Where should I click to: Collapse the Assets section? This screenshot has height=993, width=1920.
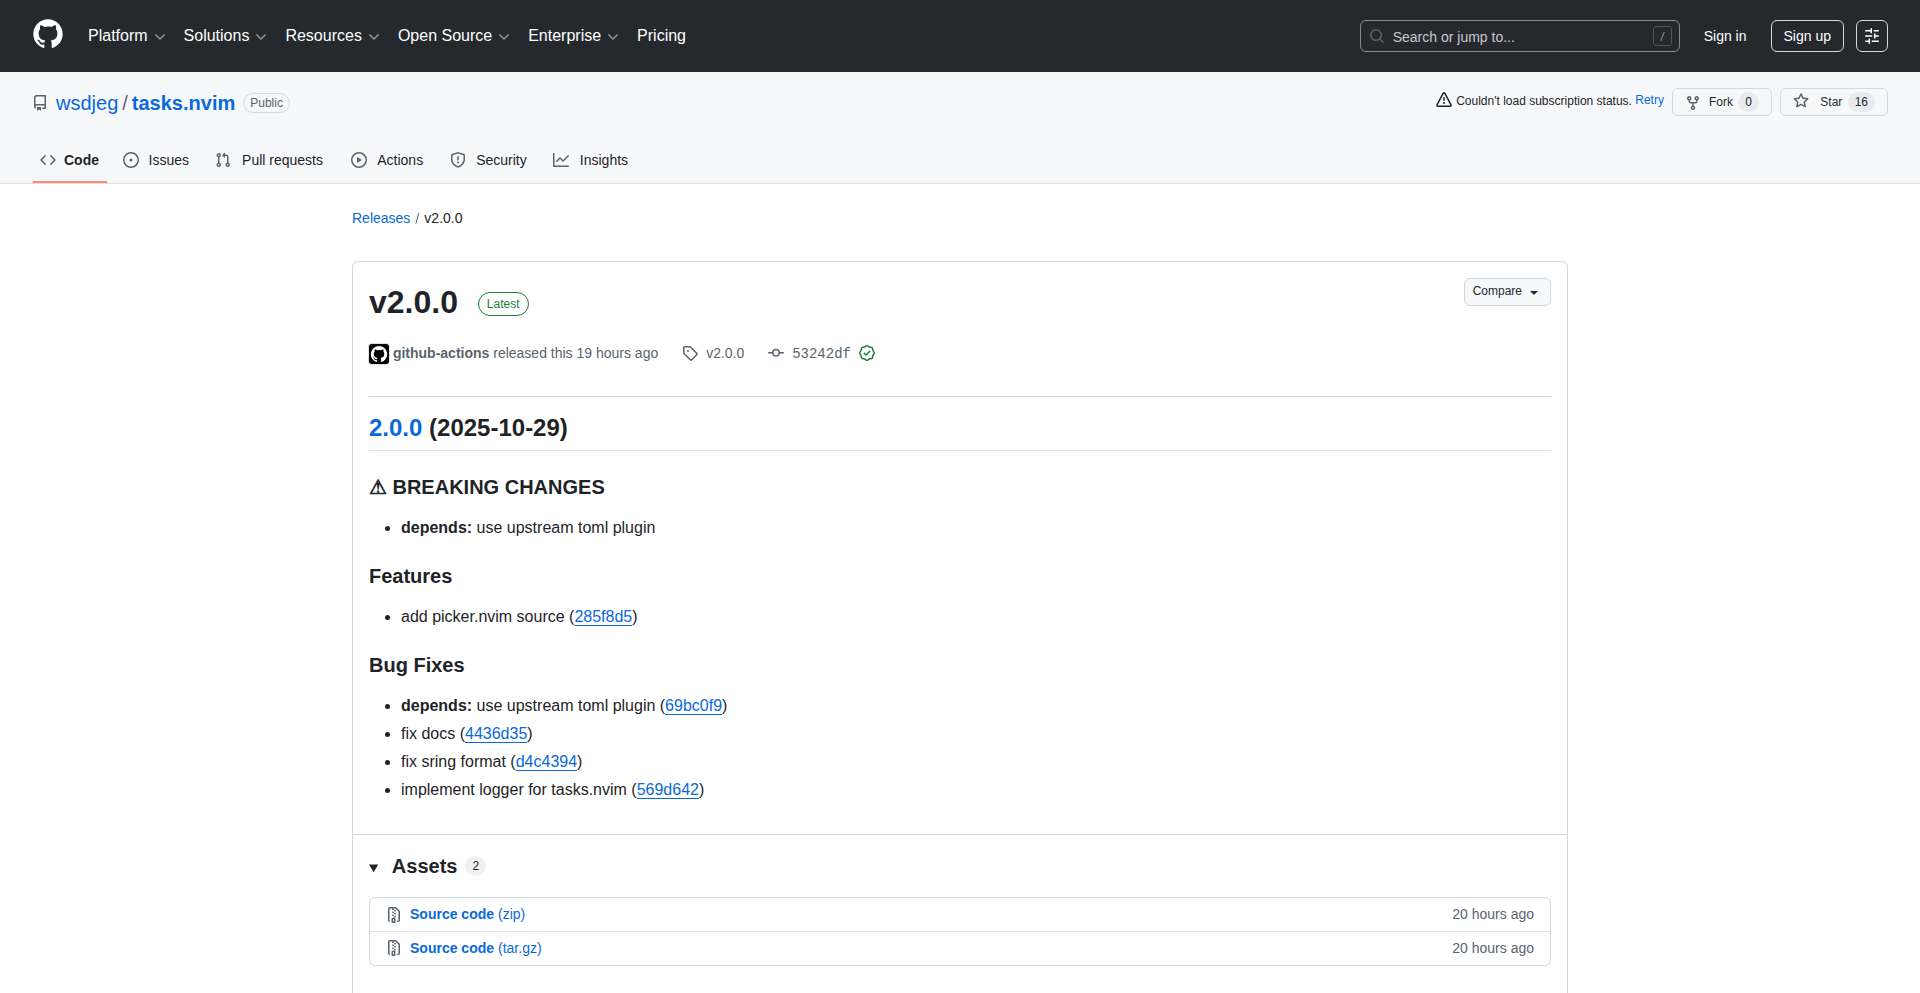click(x=375, y=867)
